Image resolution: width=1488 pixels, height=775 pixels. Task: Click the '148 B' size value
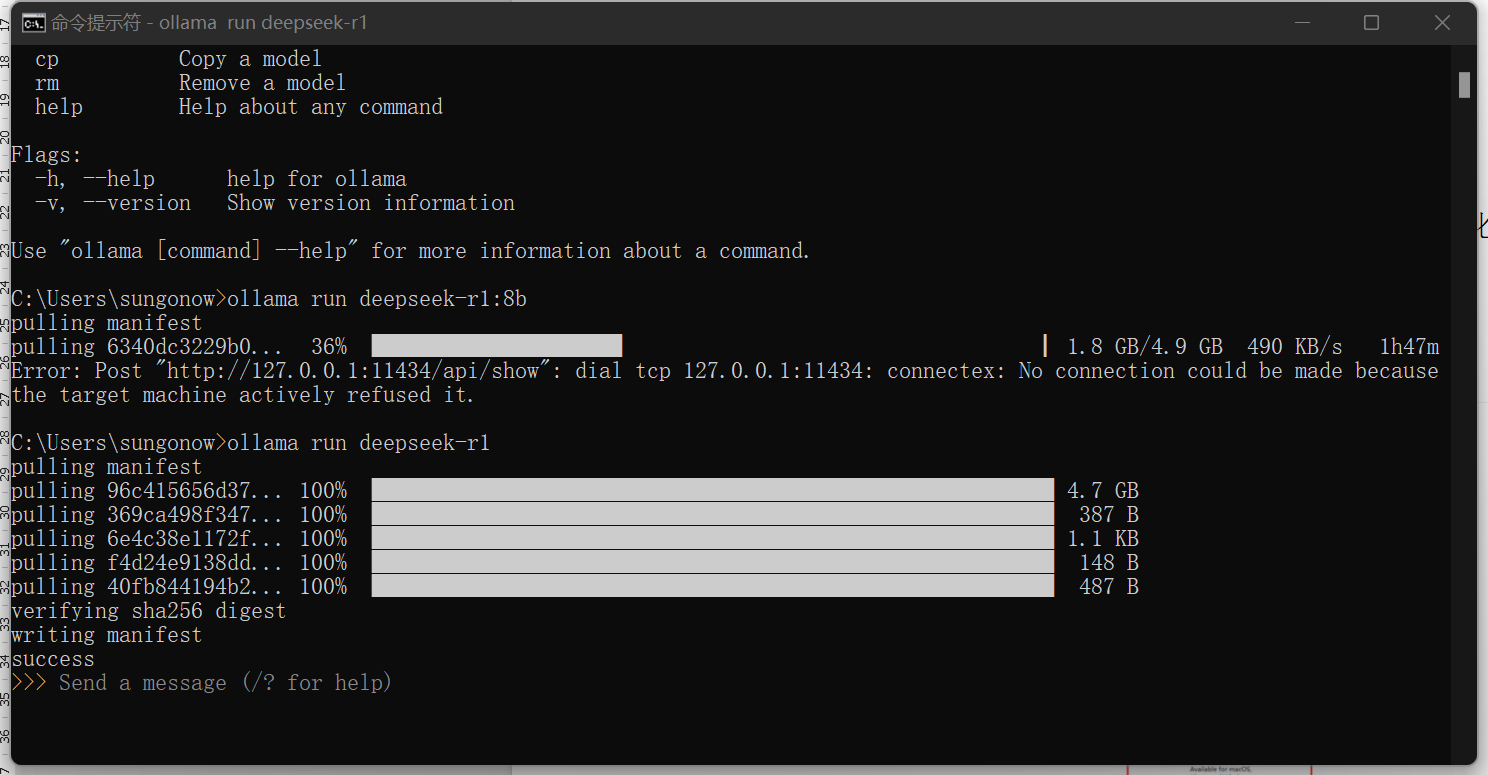click(x=1109, y=563)
